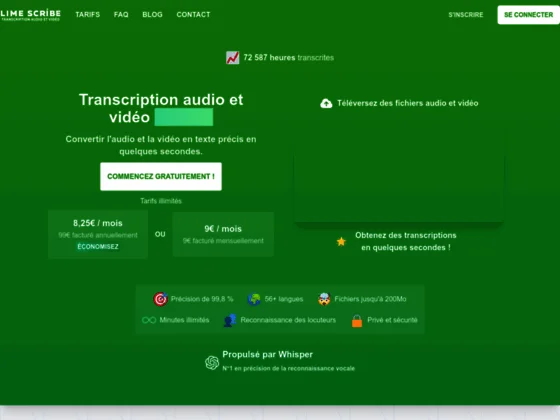This screenshot has height=420, width=560.
Task: Click the target precision icon
Action: click(x=160, y=299)
